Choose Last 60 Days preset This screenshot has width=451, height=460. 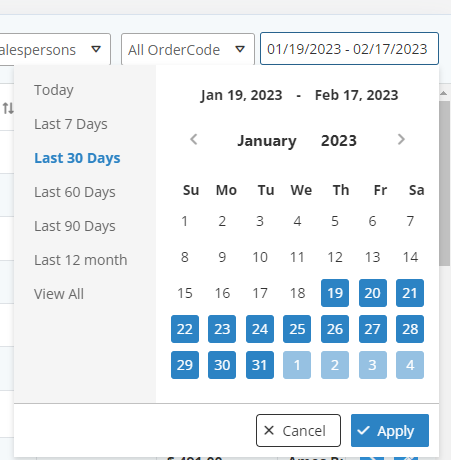75,192
